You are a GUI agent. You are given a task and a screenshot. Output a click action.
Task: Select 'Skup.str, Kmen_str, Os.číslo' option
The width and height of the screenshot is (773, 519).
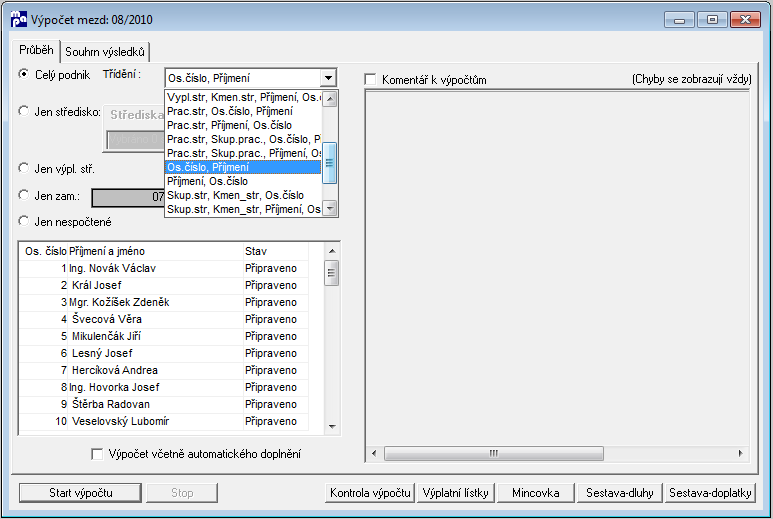(244, 195)
